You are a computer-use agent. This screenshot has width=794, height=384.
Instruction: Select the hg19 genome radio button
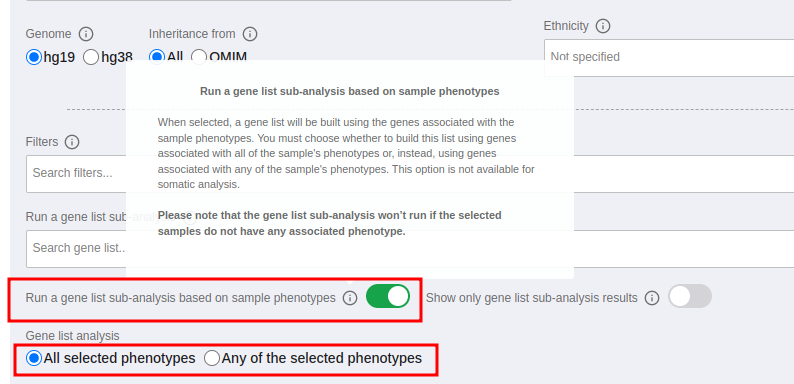pos(34,57)
